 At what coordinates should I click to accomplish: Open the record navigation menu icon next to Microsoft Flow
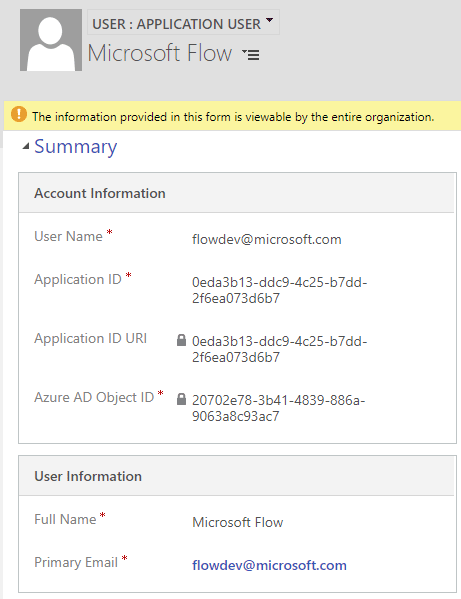251,55
